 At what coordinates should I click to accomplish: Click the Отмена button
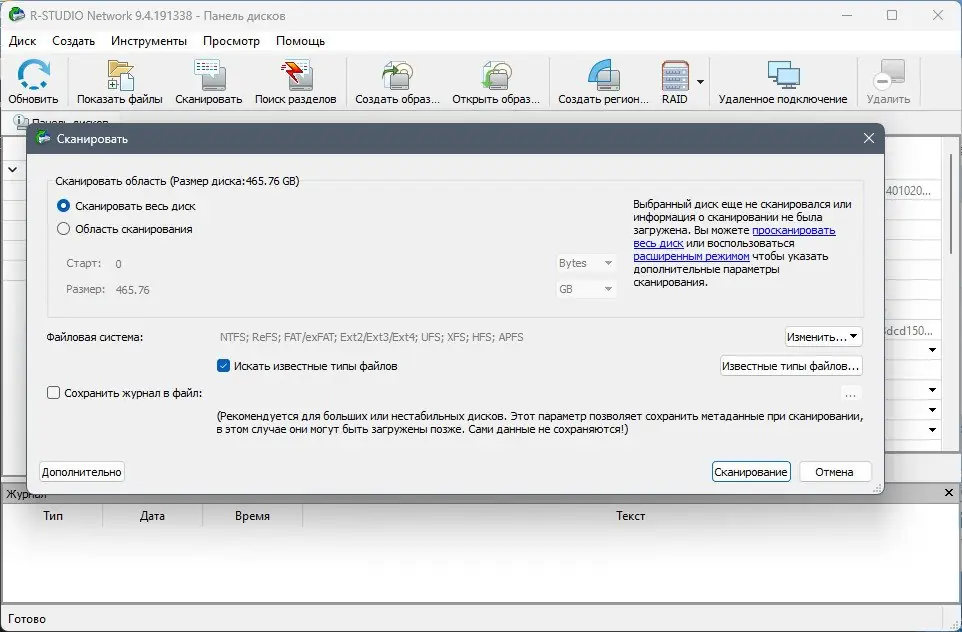tap(834, 472)
